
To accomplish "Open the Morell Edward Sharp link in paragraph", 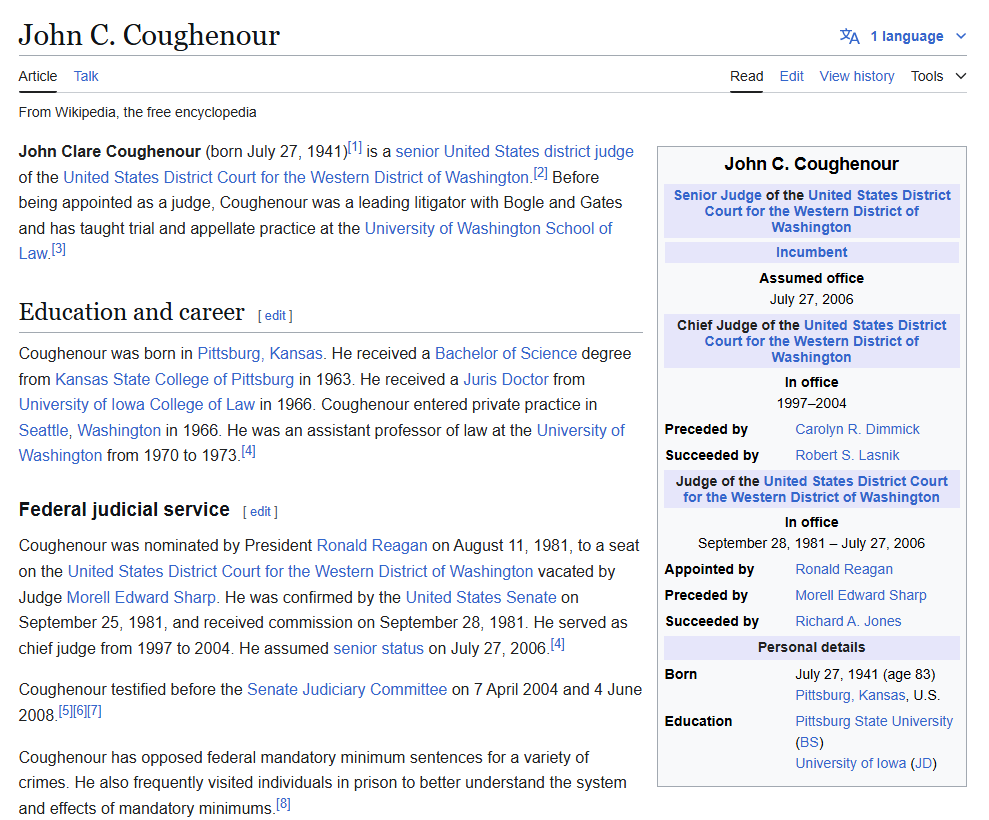I will [141, 597].
